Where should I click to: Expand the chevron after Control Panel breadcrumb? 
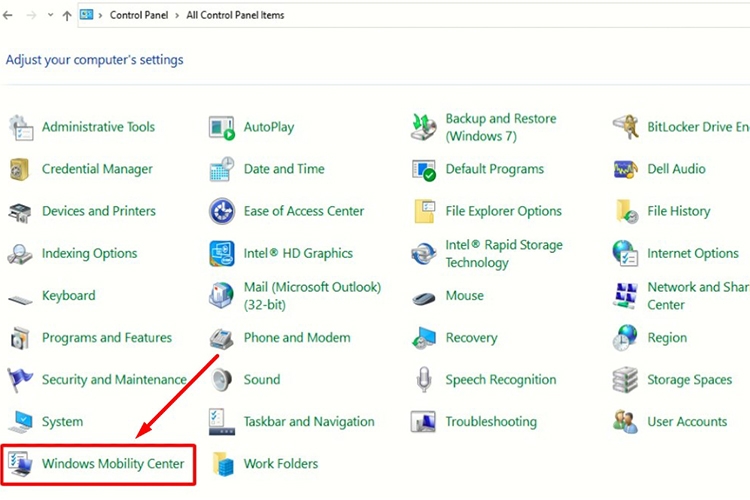point(176,15)
